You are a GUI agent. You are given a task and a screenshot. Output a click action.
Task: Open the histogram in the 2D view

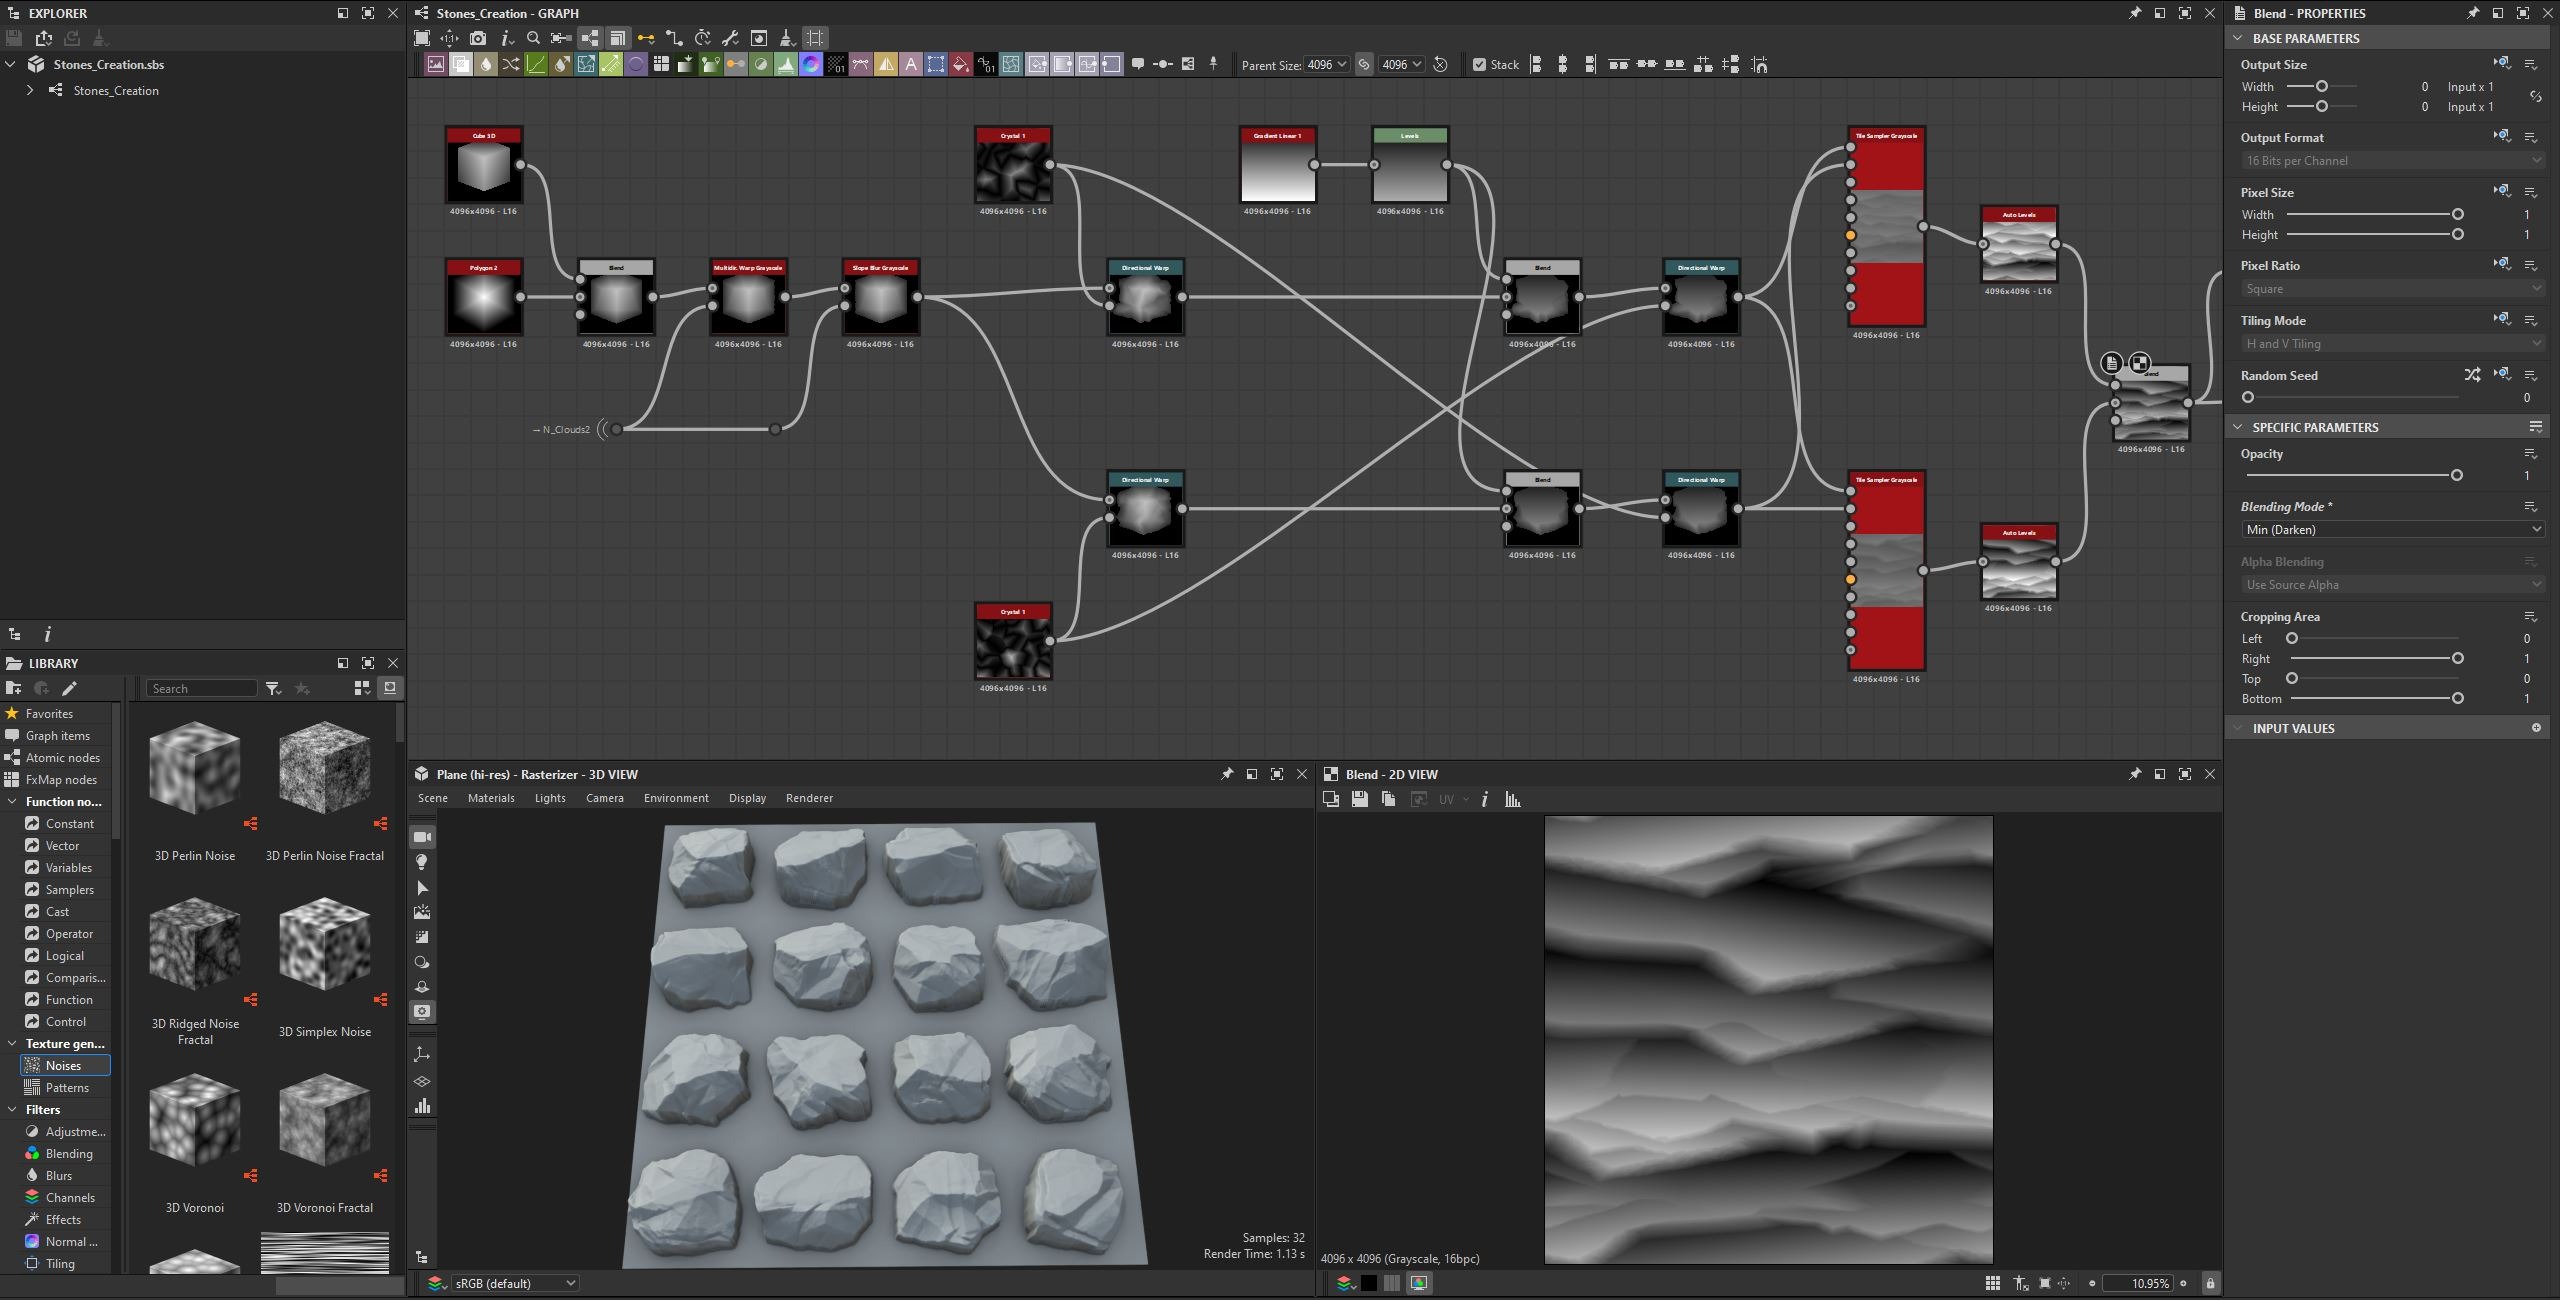coord(1513,799)
